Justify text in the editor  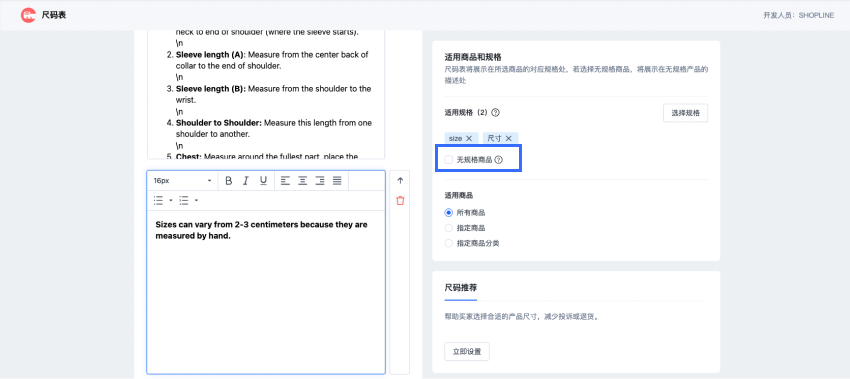[x=337, y=181]
